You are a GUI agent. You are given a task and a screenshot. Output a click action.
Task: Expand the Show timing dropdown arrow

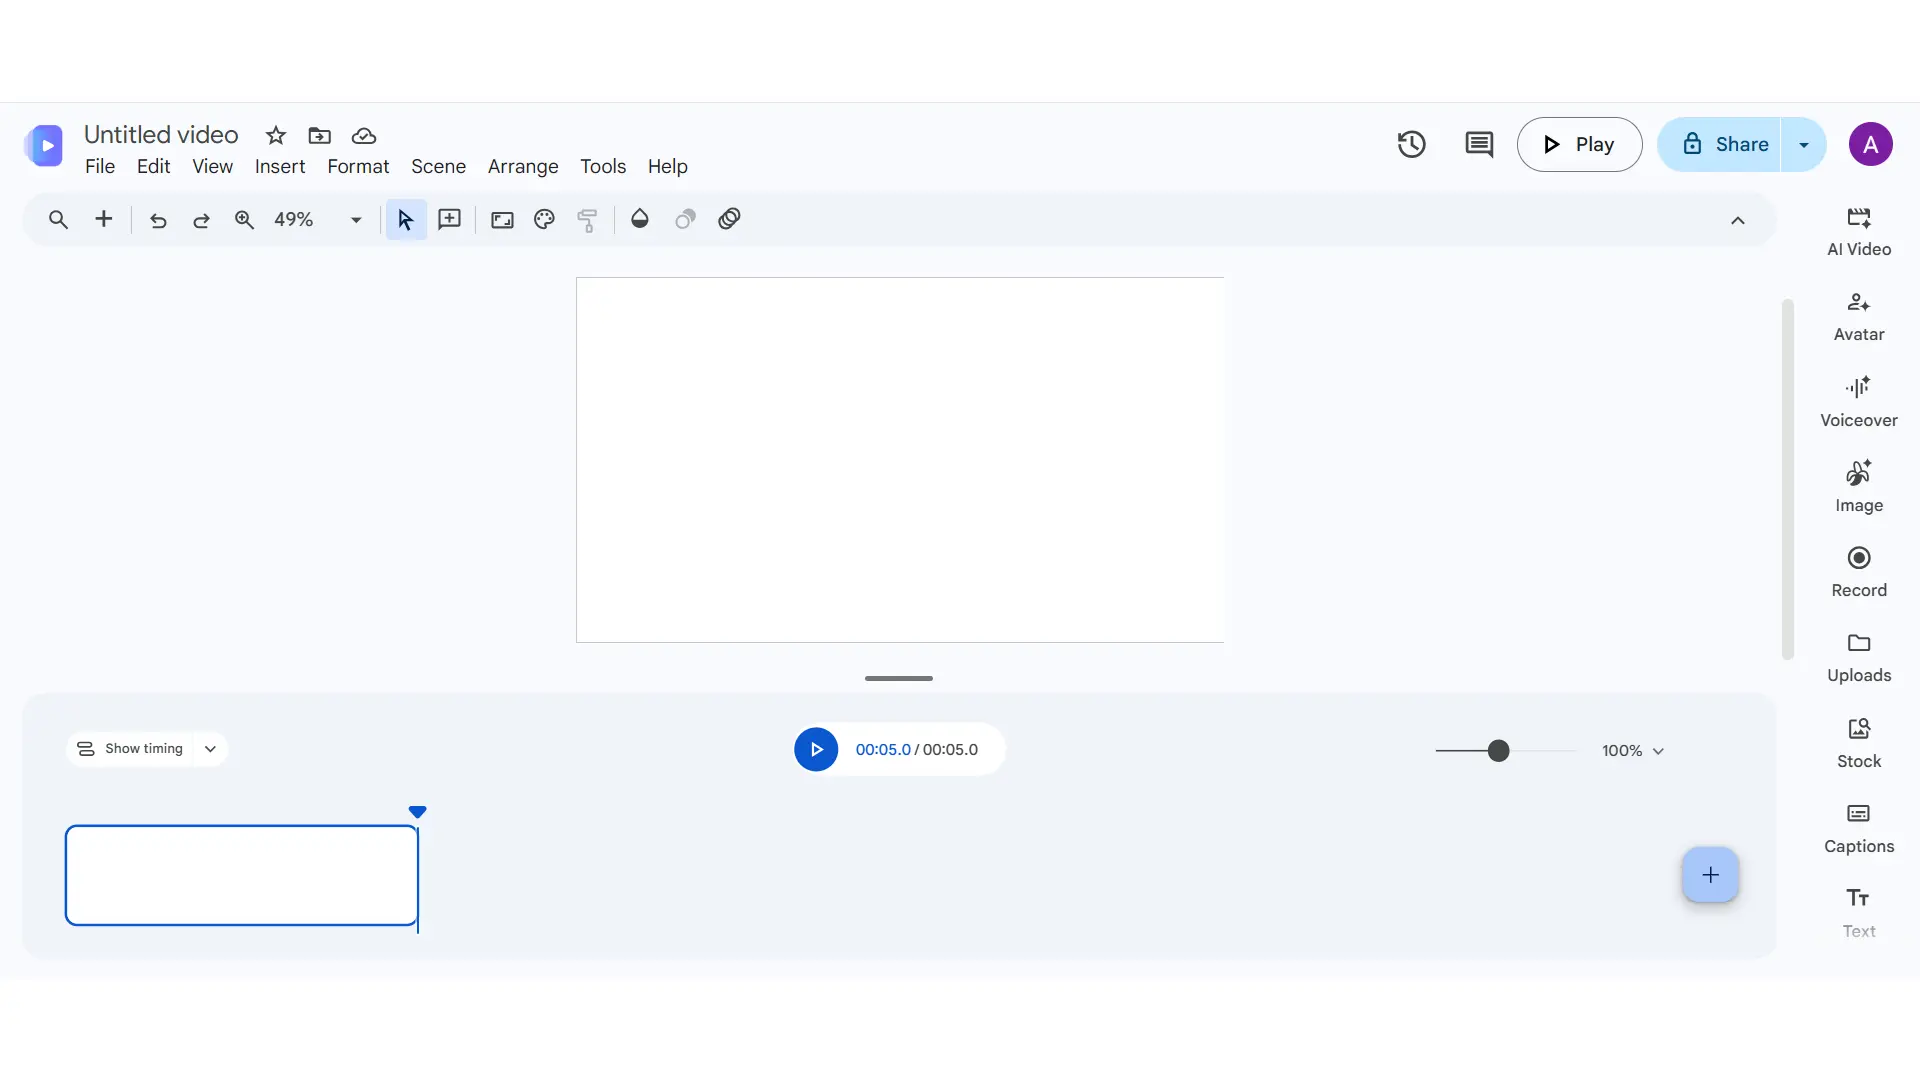[210, 749]
